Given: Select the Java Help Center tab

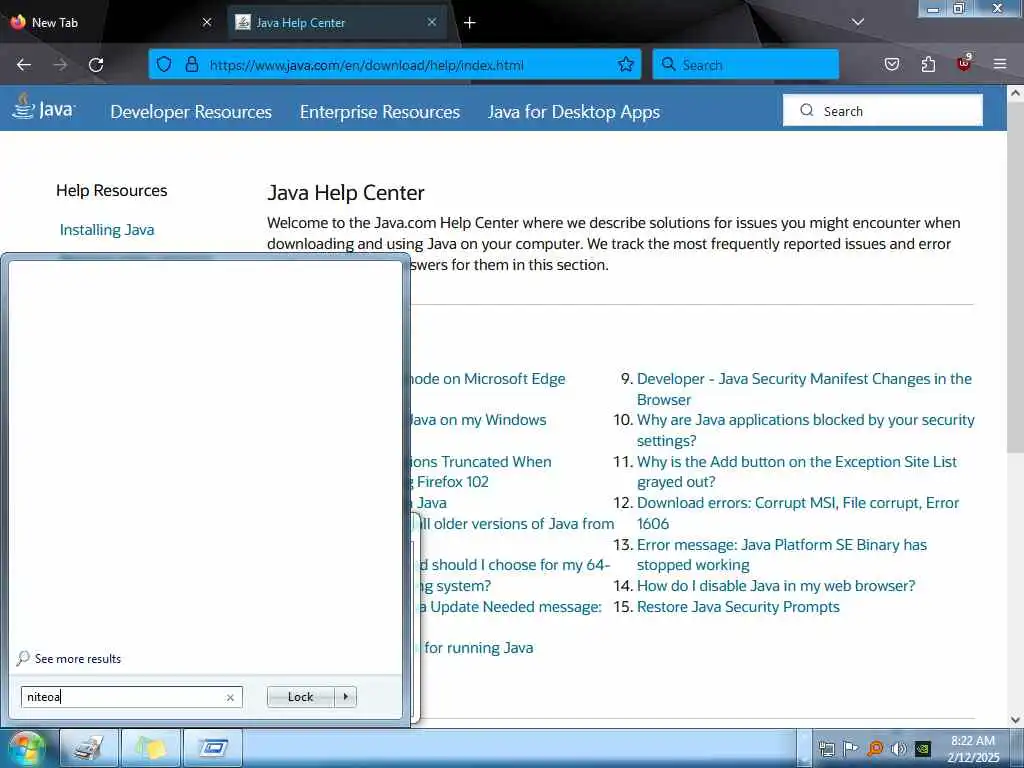Looking at the screenshot, I should pos(337,23).
